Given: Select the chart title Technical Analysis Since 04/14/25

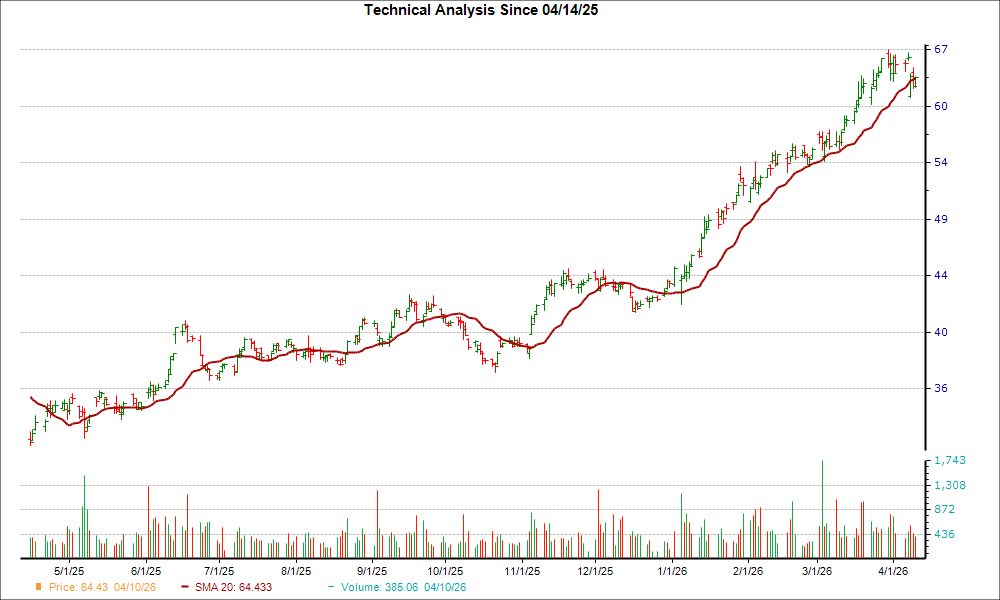Looking at the screenshot, I should pyautogui.click(x=483, y=12).
